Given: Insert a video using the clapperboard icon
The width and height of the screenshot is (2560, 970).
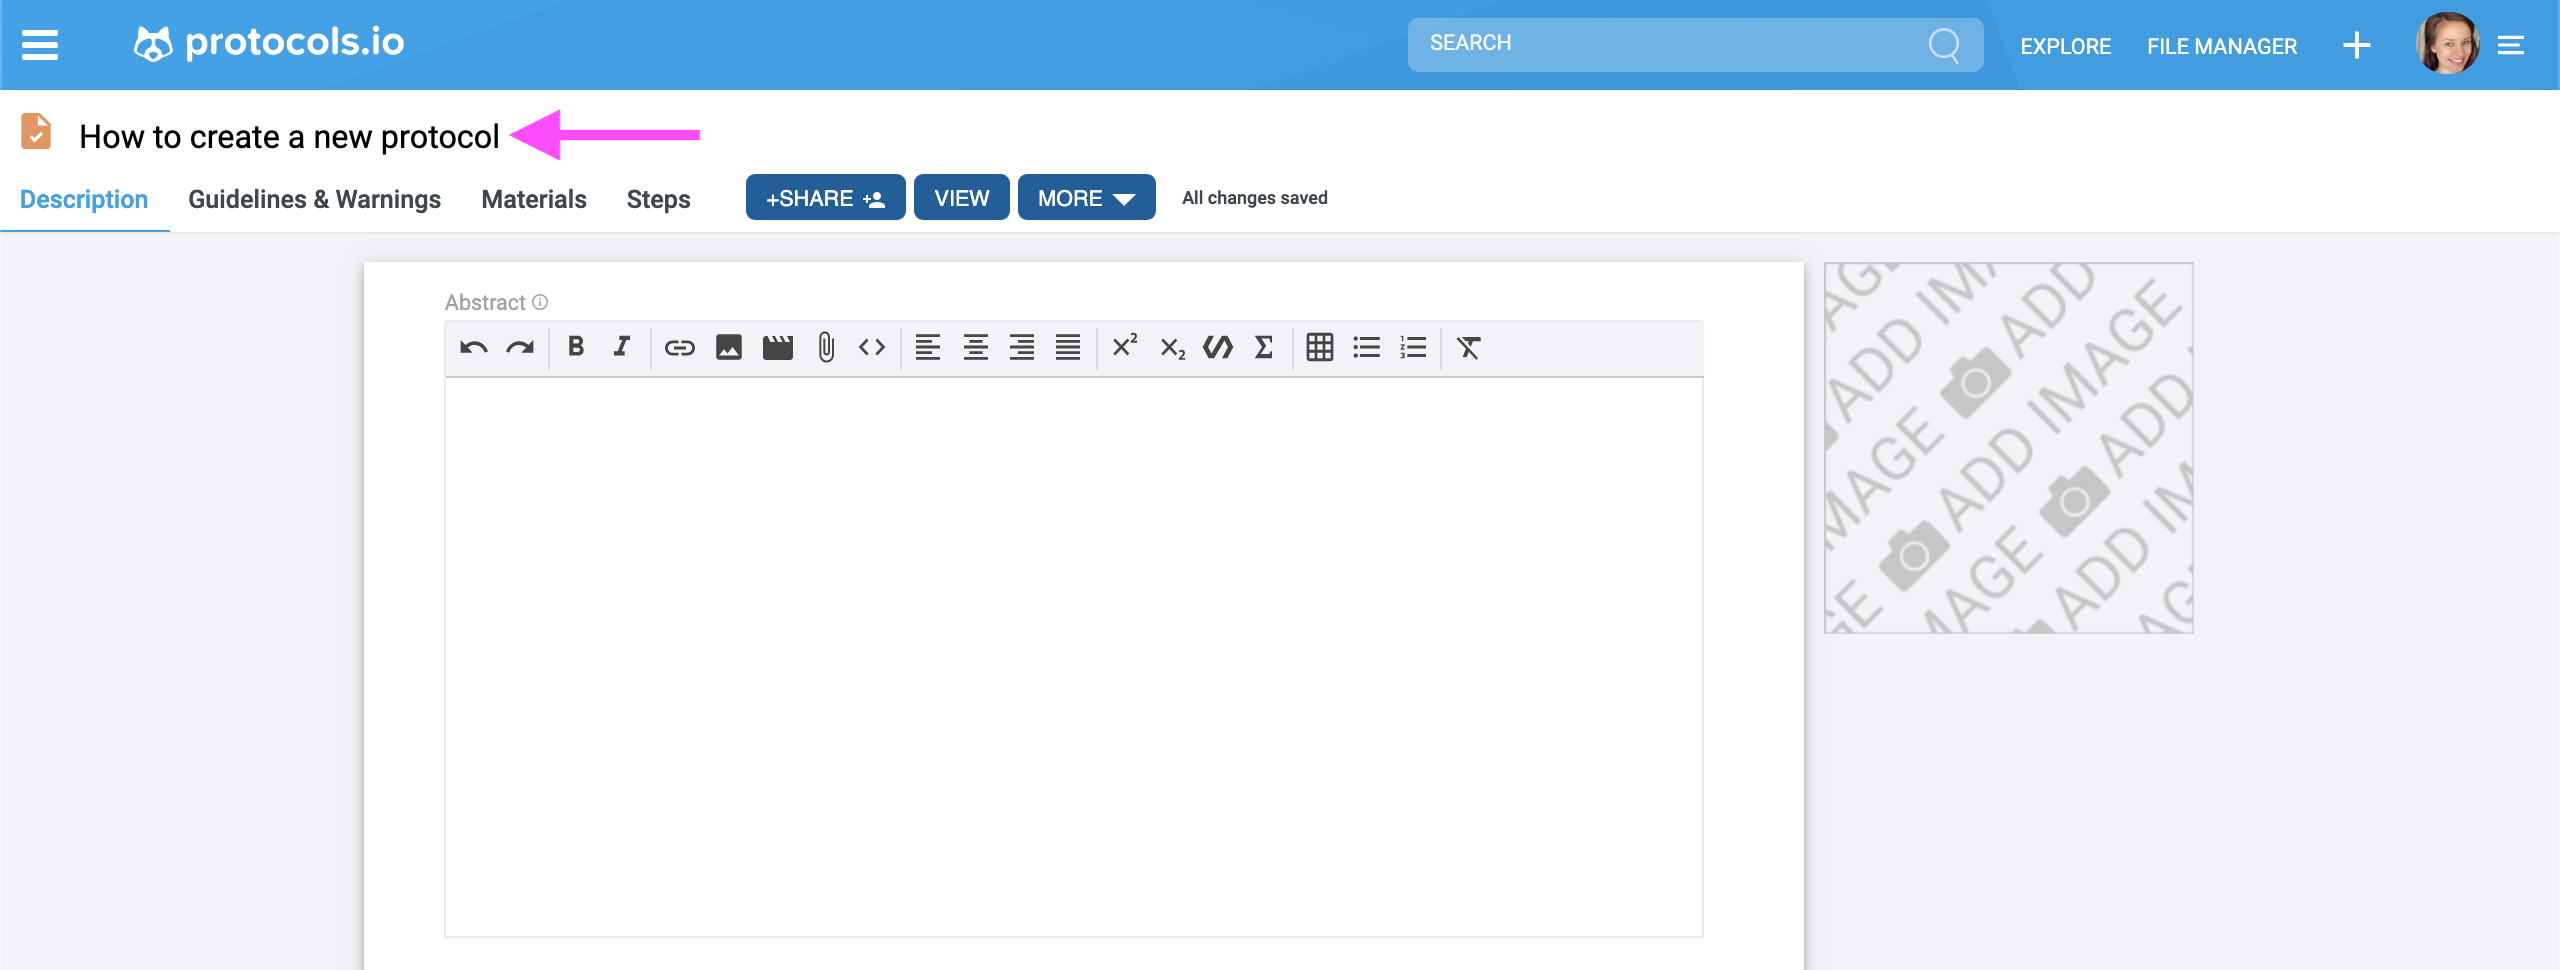Looking at the screenshot, I should [777, 347].
